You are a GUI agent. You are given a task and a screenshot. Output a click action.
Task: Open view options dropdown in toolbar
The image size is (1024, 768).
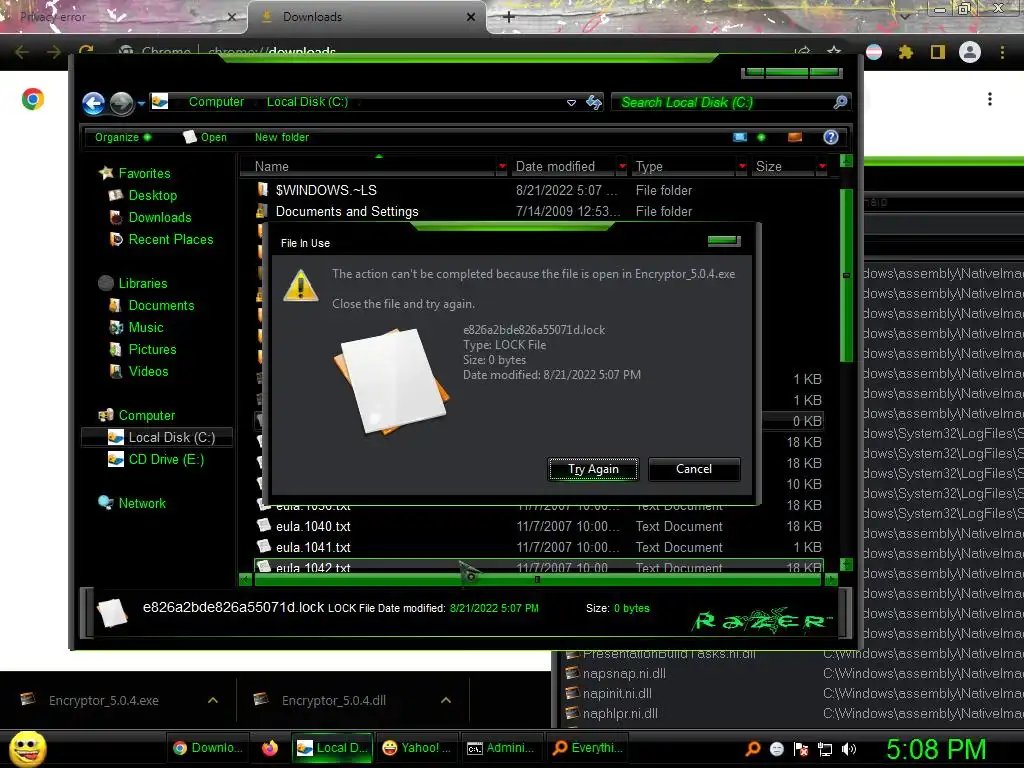(761, 137)
